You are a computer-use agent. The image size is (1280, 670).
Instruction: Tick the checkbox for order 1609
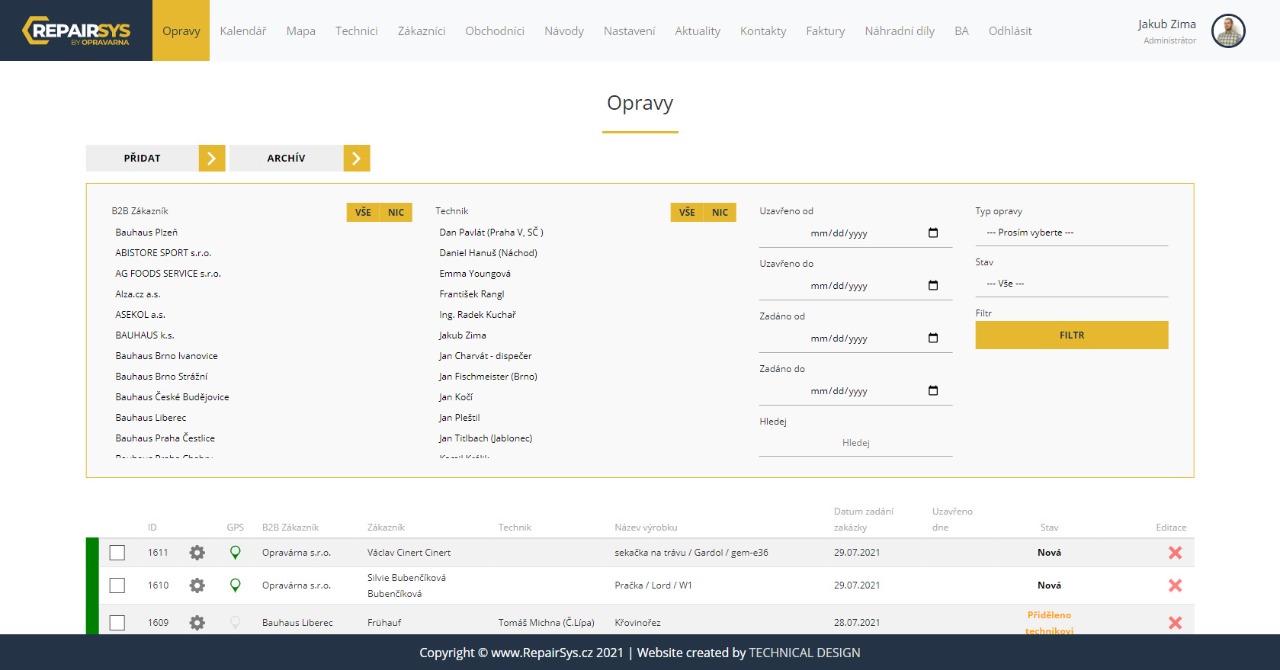117,623
